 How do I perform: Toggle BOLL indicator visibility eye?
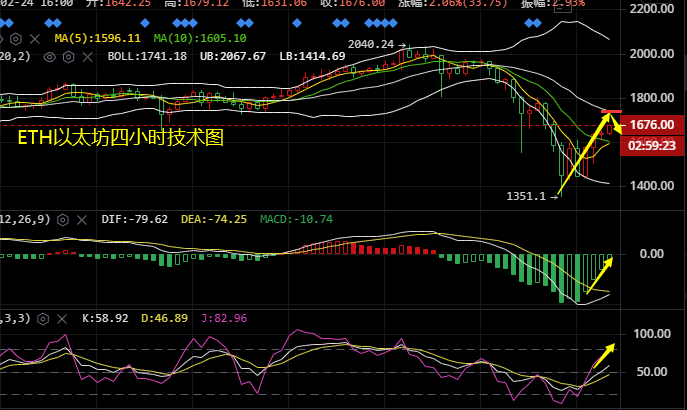[x=50, y=57]
